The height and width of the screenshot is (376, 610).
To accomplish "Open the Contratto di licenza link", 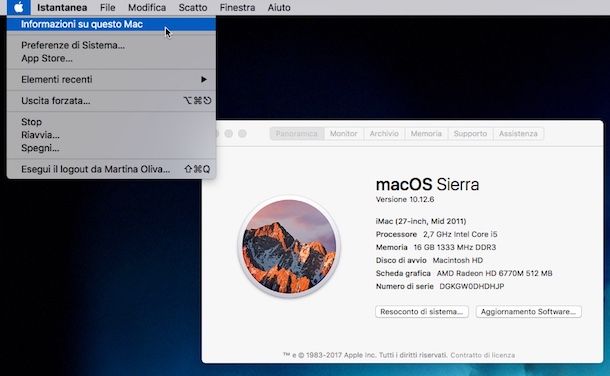I will 482,355.
